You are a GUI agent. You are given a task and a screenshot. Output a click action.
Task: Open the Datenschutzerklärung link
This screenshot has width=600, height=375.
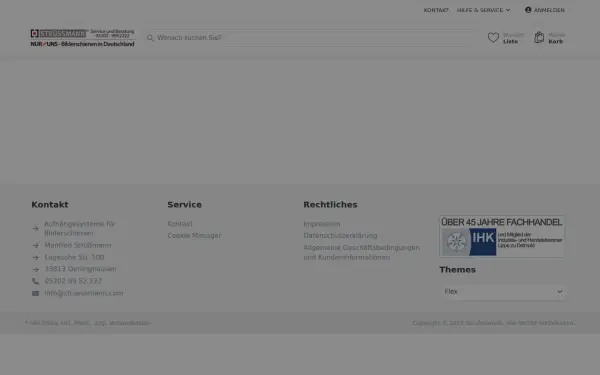click(340, 236)
